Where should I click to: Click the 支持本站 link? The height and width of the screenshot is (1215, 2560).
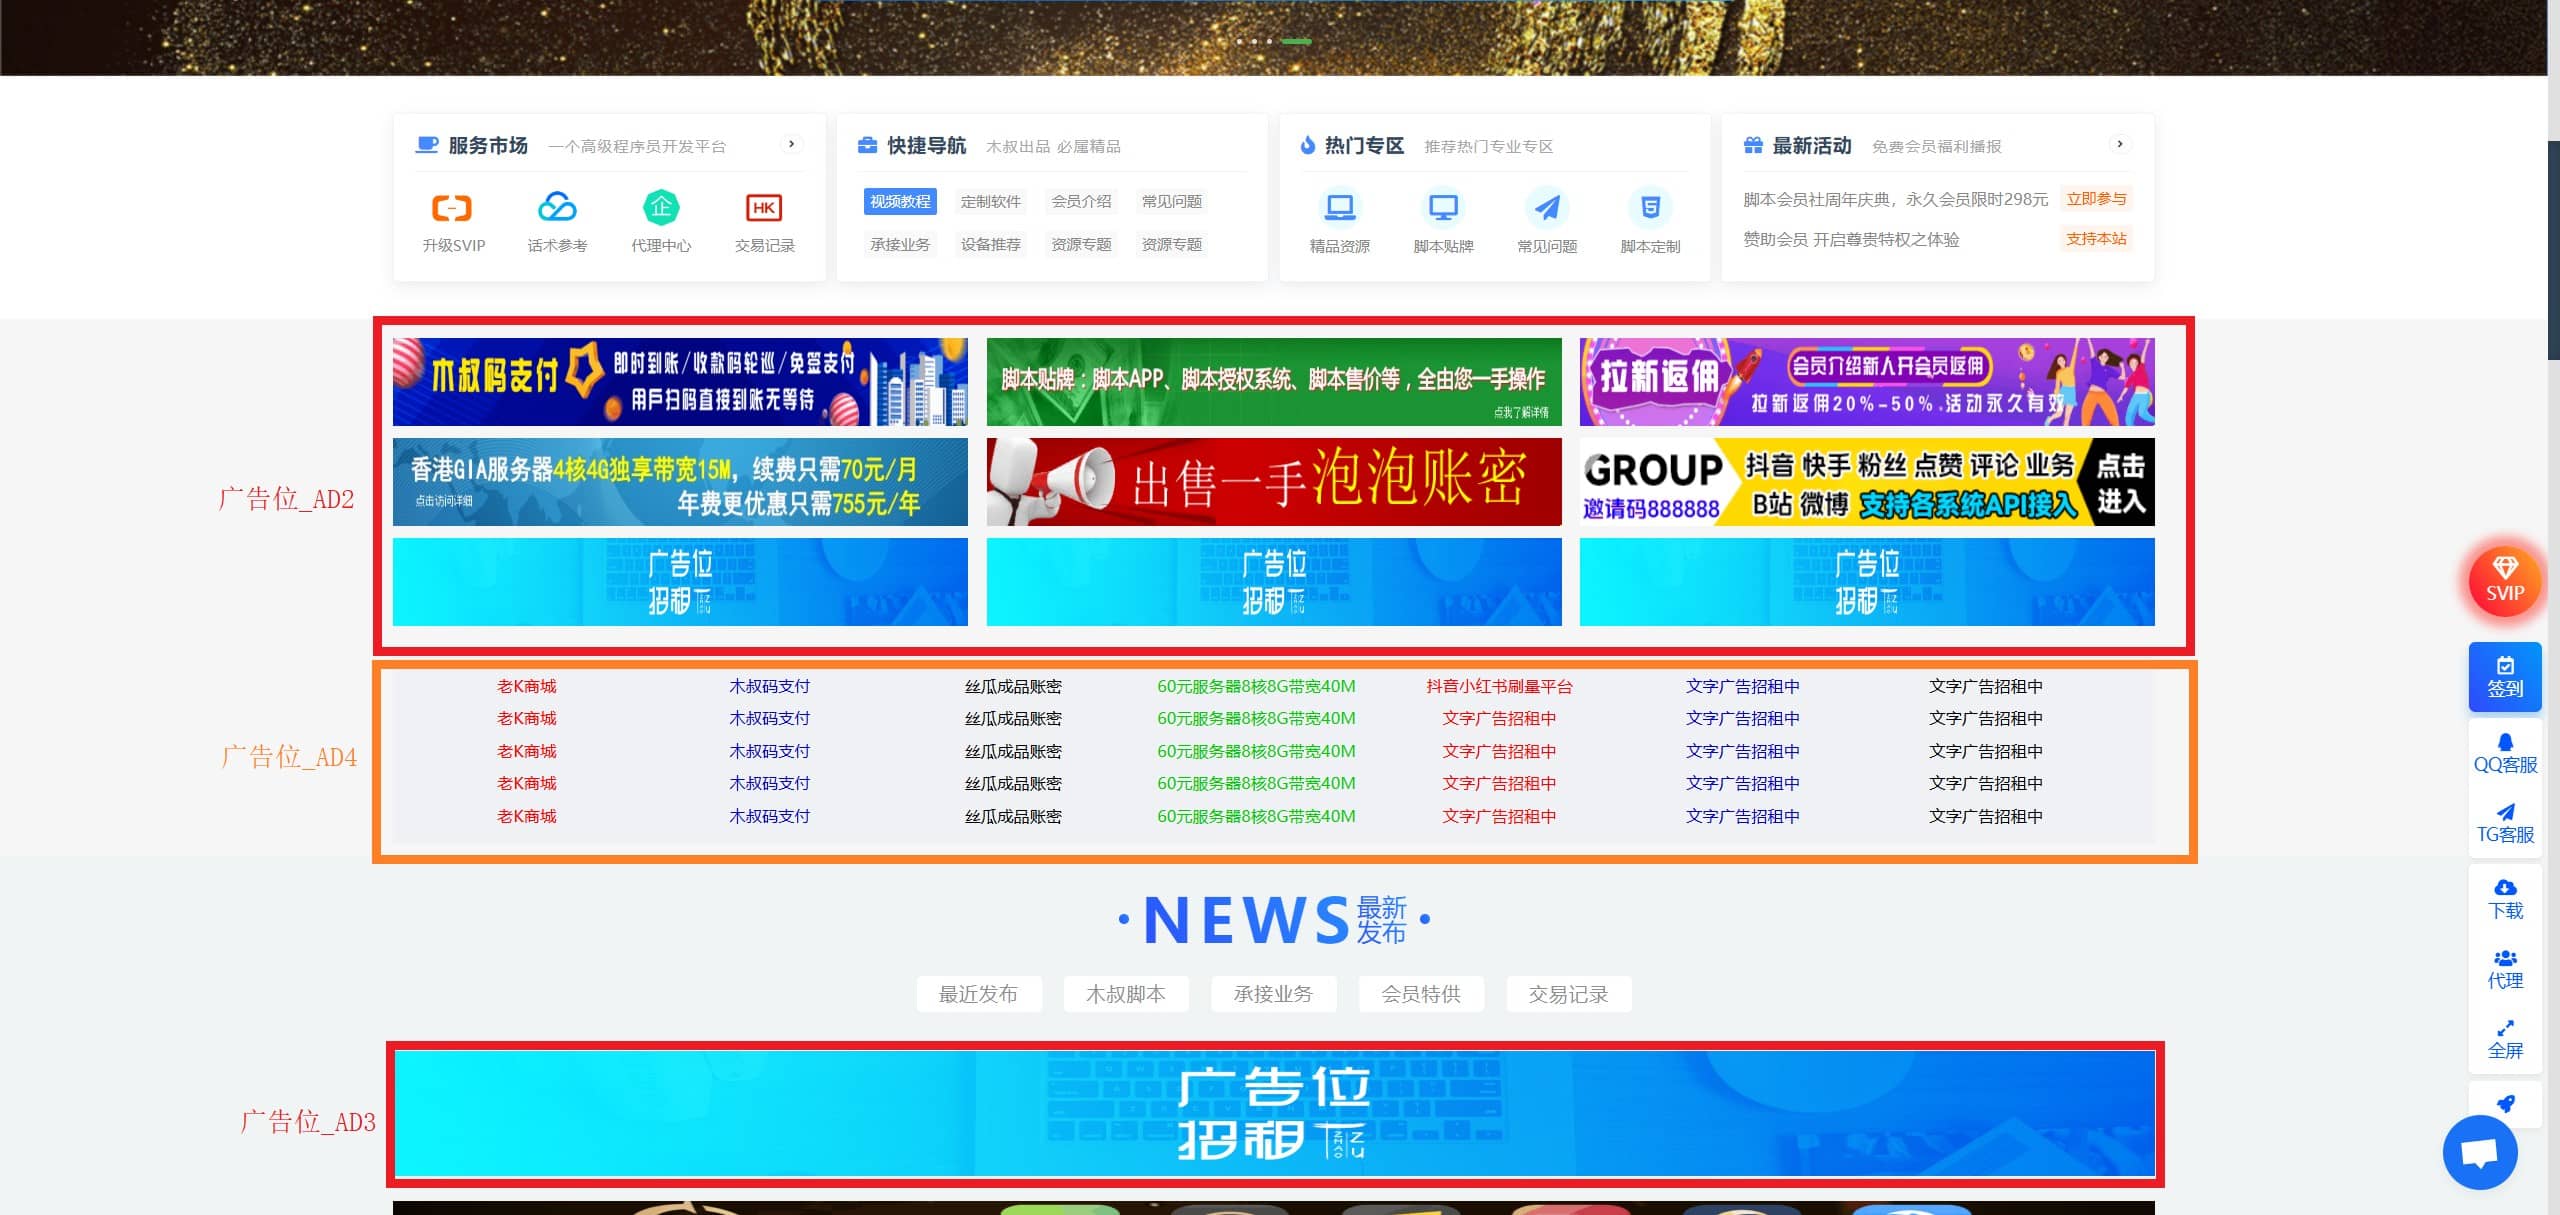click(2096, 239)
